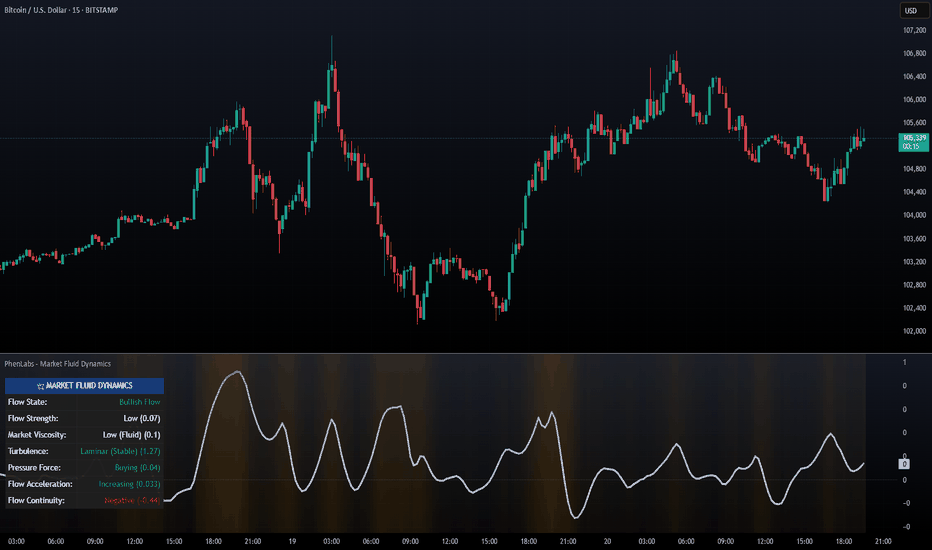This screenshot has height=550, width=932.
Task: Select the Flow Acceleration: label
Action: click(40, 484)
